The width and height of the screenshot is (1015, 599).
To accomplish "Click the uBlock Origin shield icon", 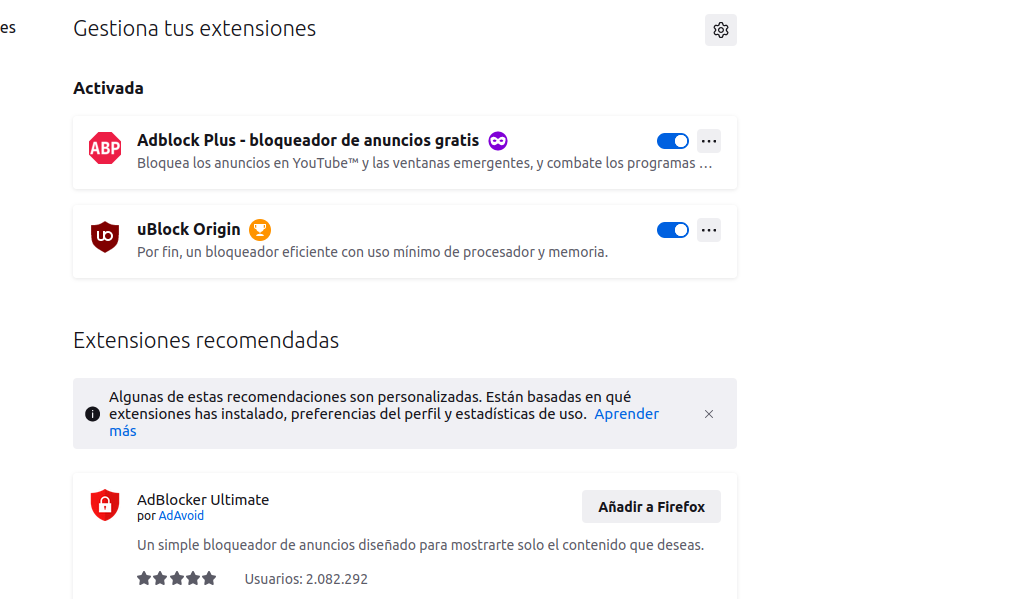I will pos(105,236).
